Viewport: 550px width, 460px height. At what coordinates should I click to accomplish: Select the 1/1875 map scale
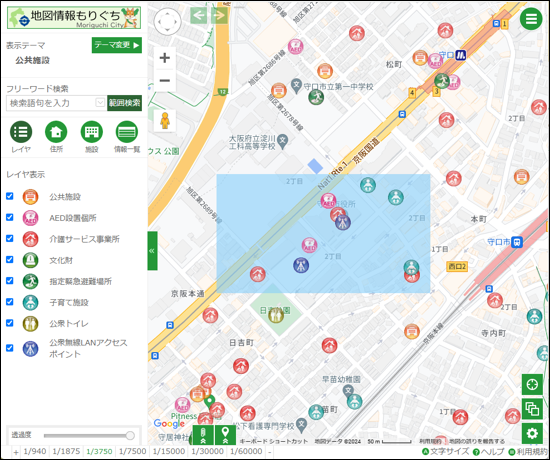[66, 452]
